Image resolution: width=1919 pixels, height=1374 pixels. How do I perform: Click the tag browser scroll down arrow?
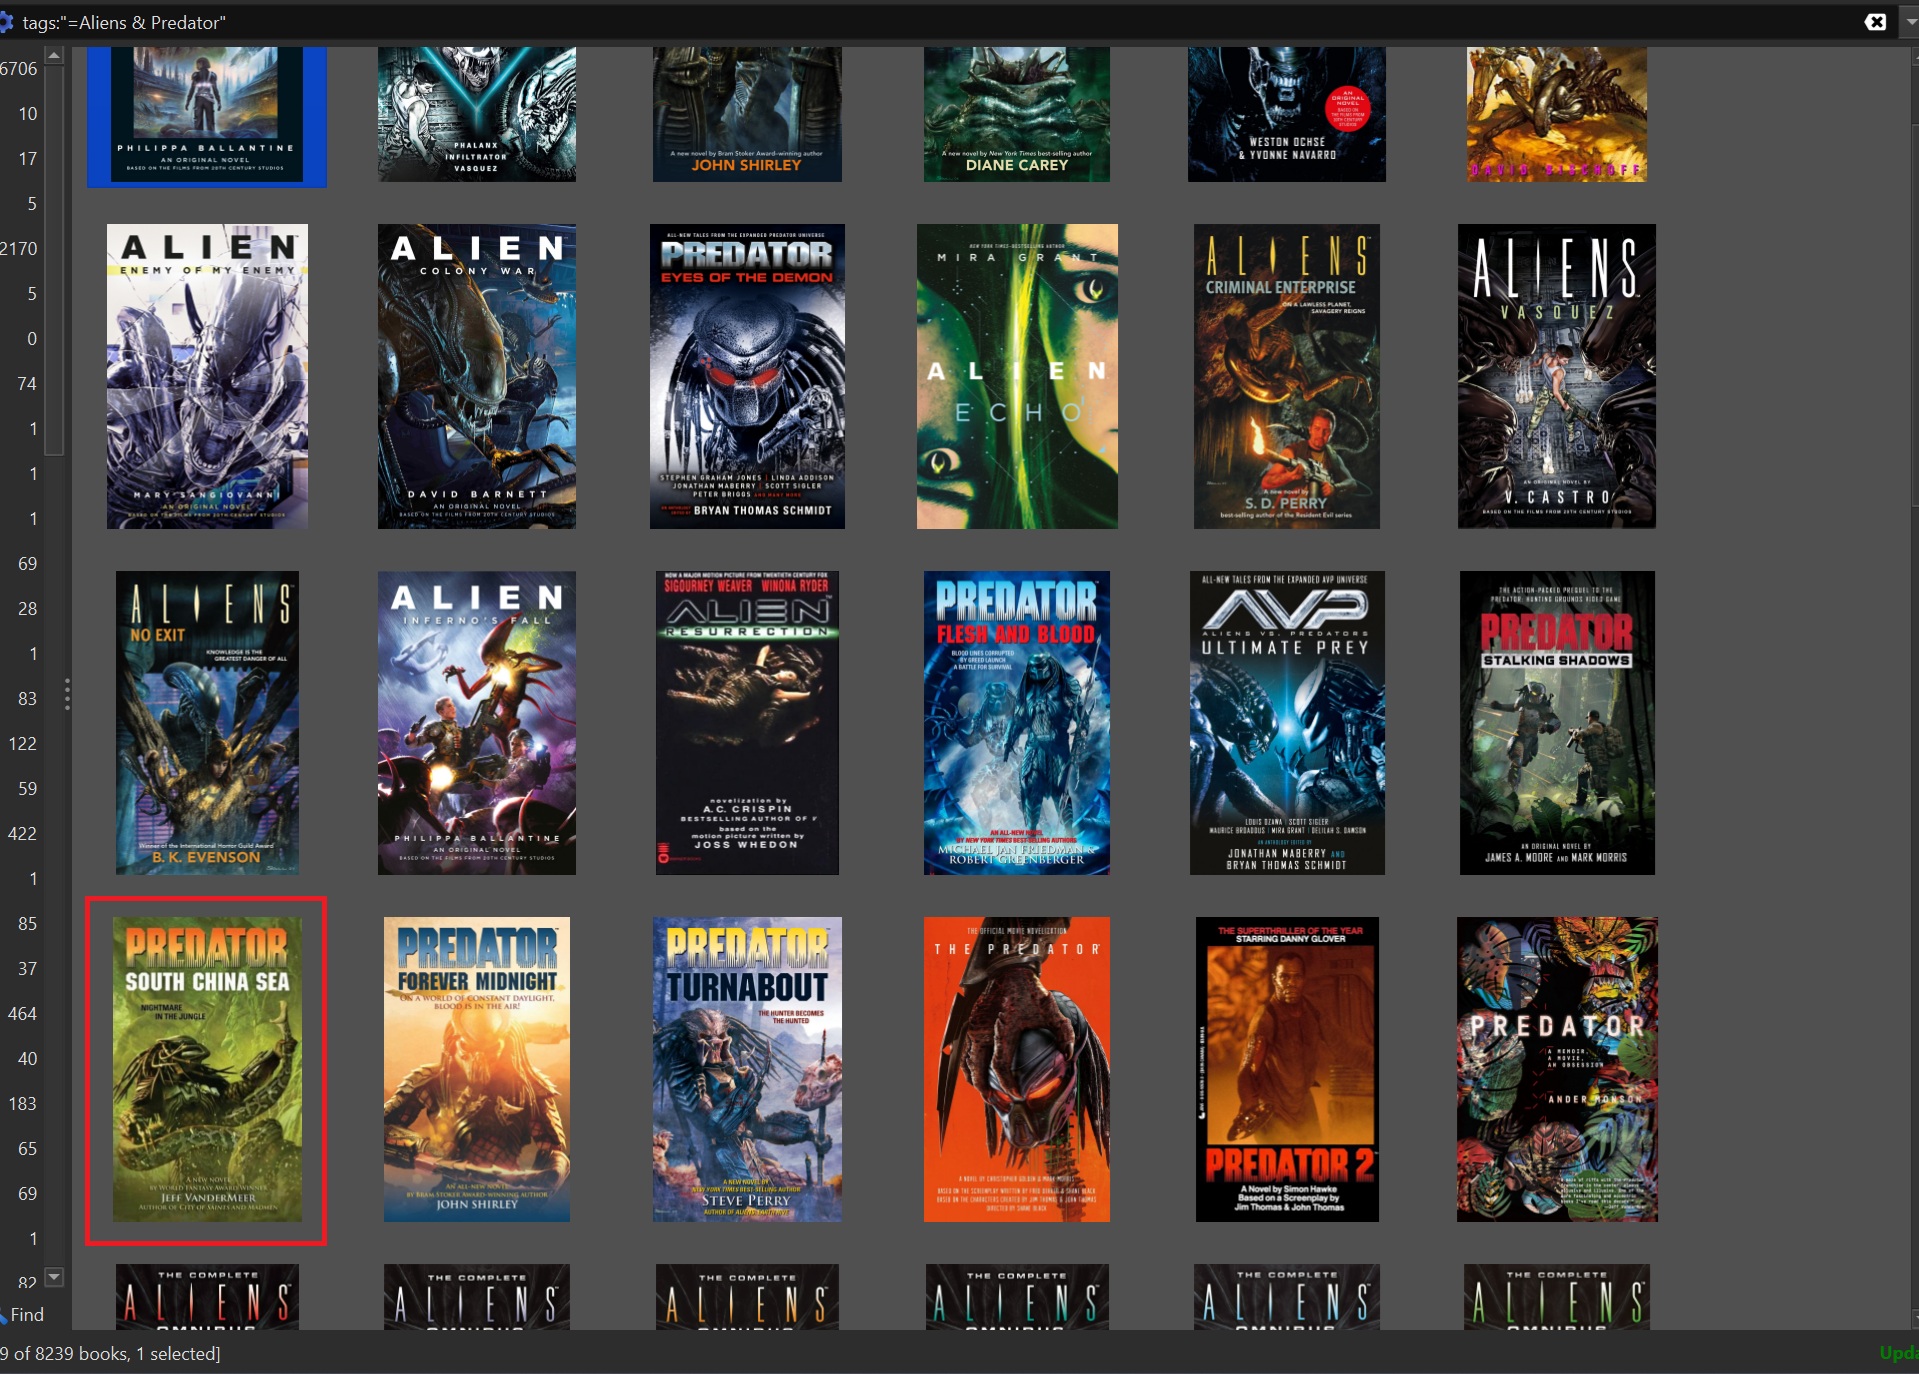pyautogui.click(x=54, y=1276)
